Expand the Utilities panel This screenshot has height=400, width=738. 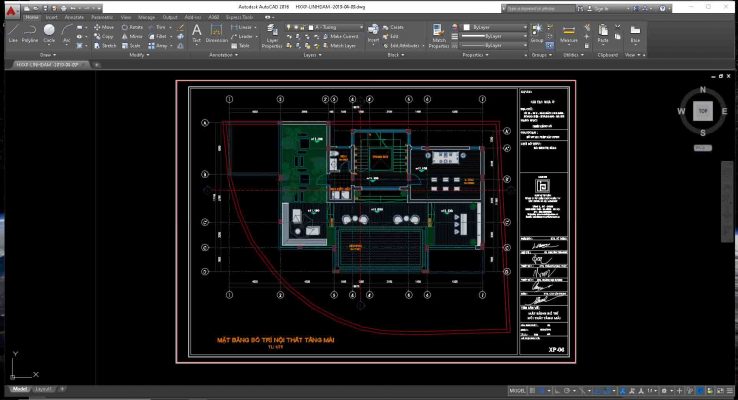[573, 55]
